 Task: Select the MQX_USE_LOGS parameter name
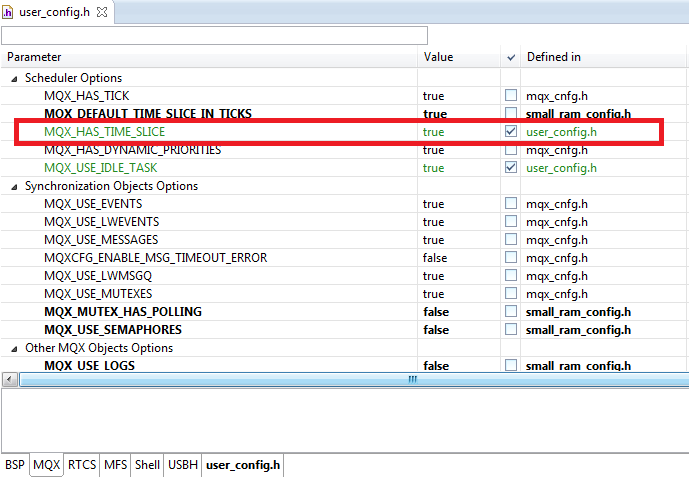90,366
